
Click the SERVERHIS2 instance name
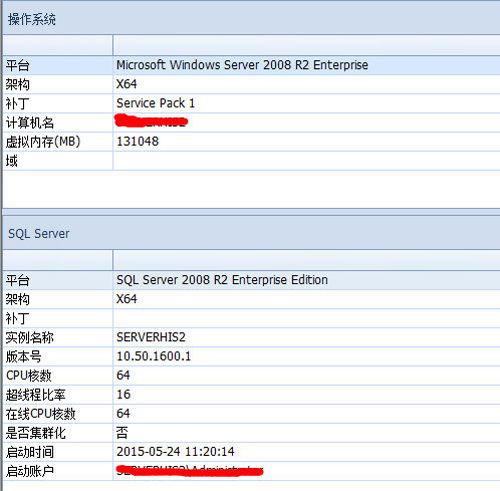coord(151,337)
